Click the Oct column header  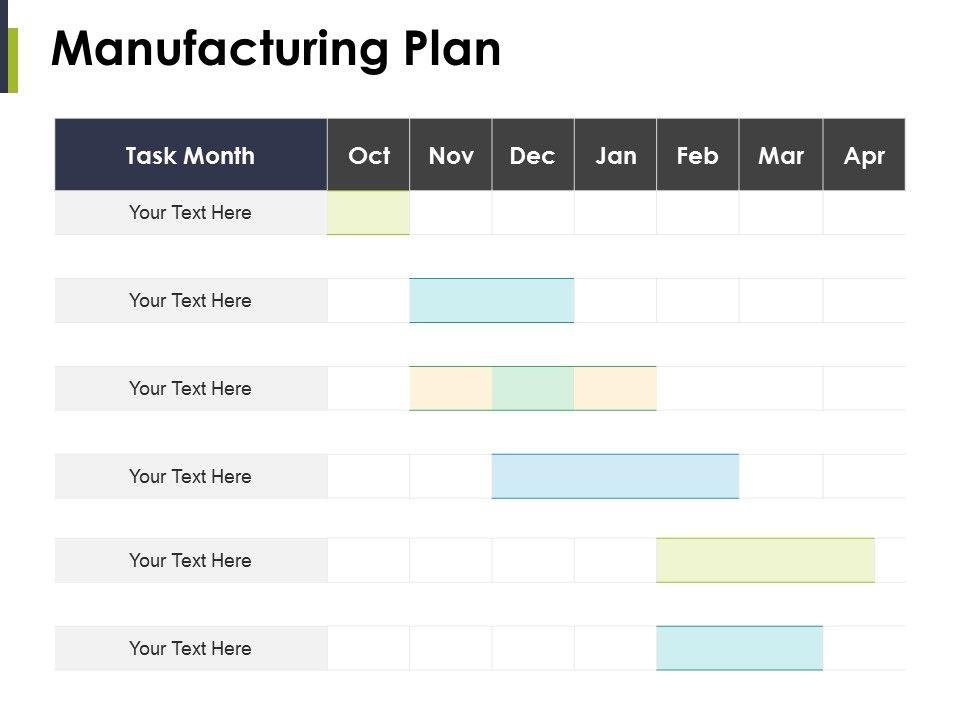point(368,155)
